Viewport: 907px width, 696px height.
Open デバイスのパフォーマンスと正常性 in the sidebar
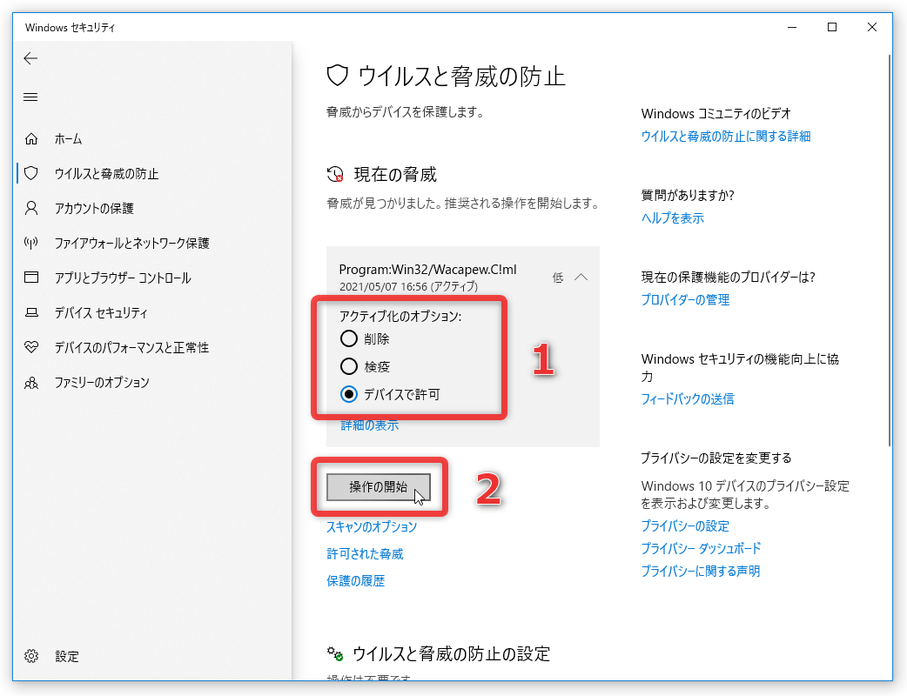tap(132, 347)
